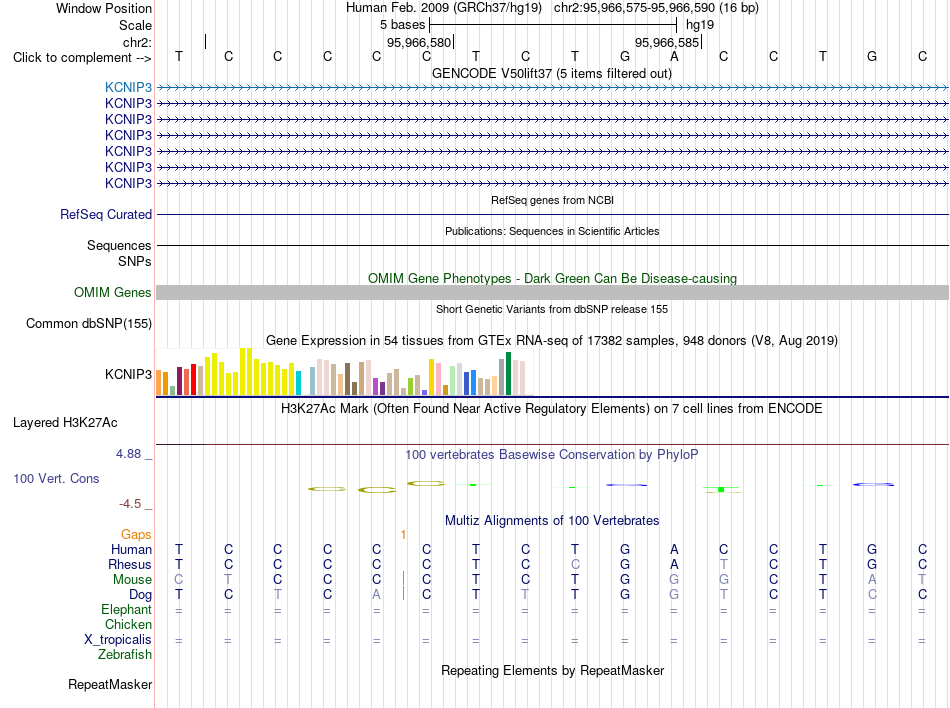This screenshot has height=708, width=950.
Task: Select the Chicken species label
Action: pyautogui.click(x=128, y=624)
